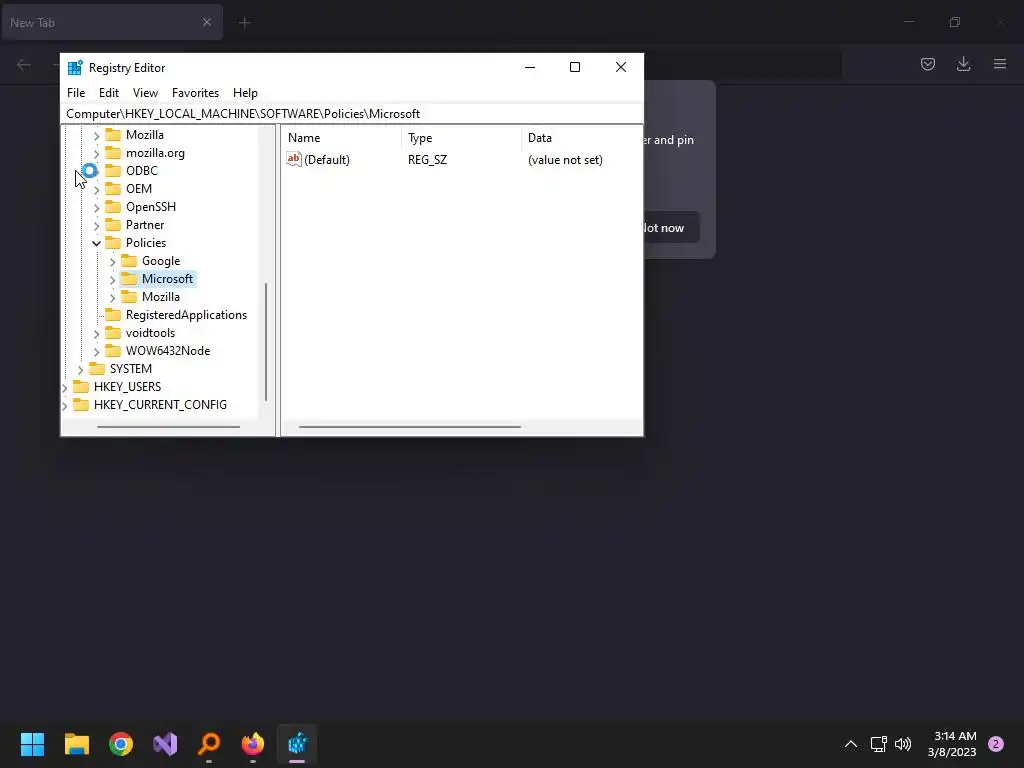The image size is (1024, 768).
Task: Expand the HKEY_USERS hive
Action: coord(65,387)
